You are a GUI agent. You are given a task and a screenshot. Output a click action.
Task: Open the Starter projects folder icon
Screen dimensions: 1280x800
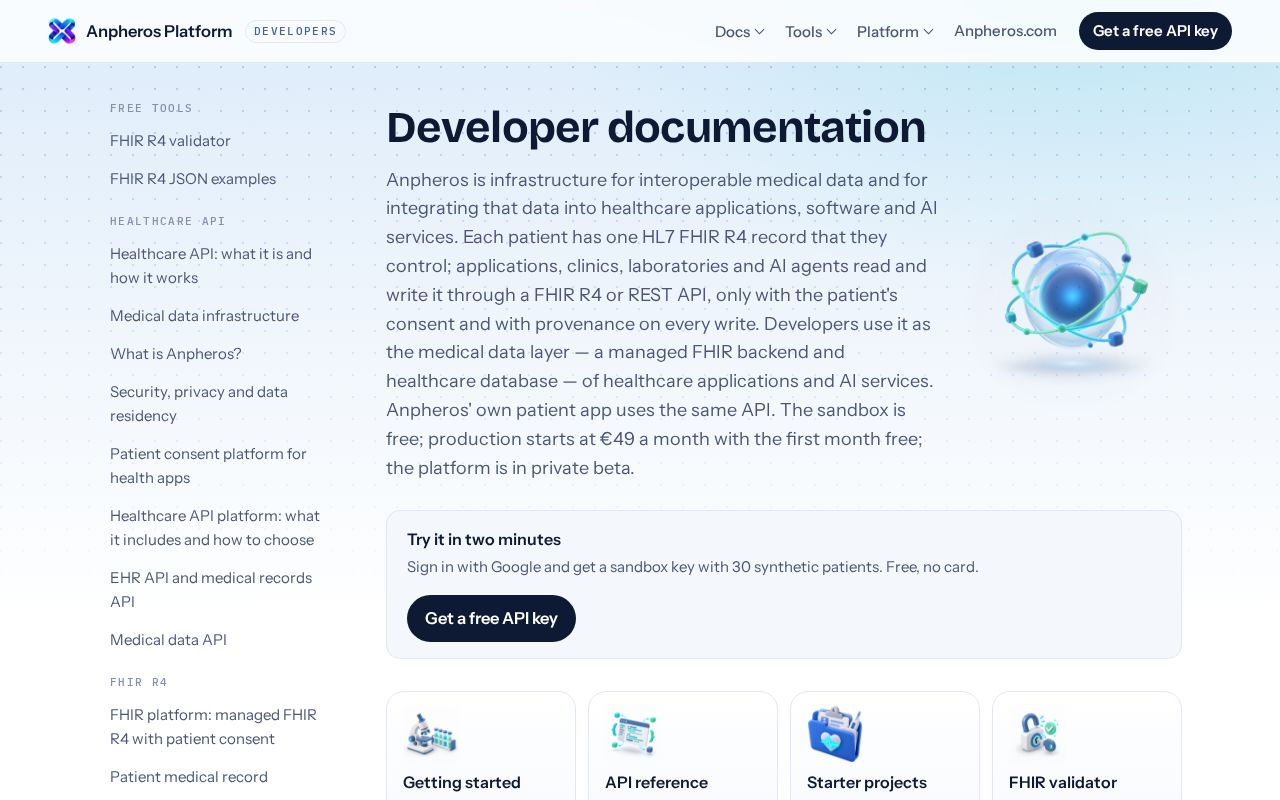coord(835,734)
